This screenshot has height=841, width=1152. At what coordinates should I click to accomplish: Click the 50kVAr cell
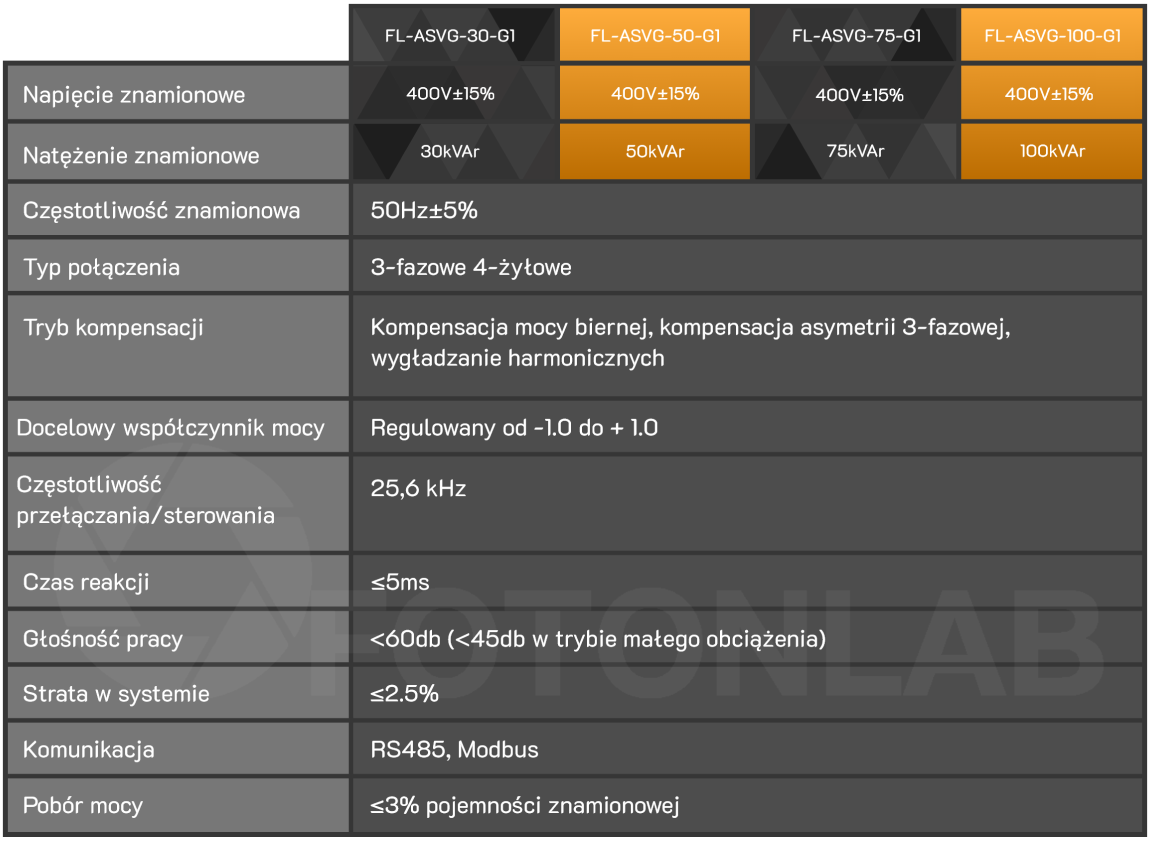655,151
